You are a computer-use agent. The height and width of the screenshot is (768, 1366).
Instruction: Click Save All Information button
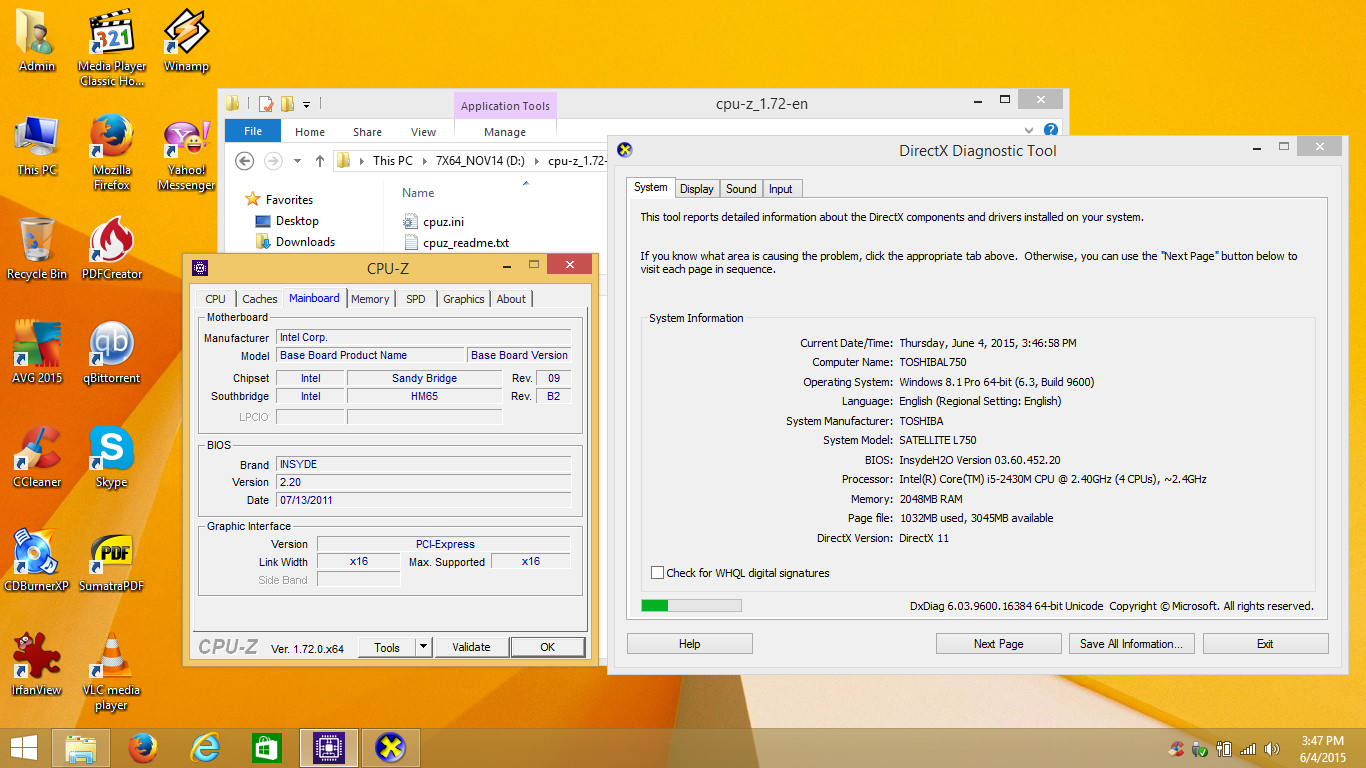1131,644
